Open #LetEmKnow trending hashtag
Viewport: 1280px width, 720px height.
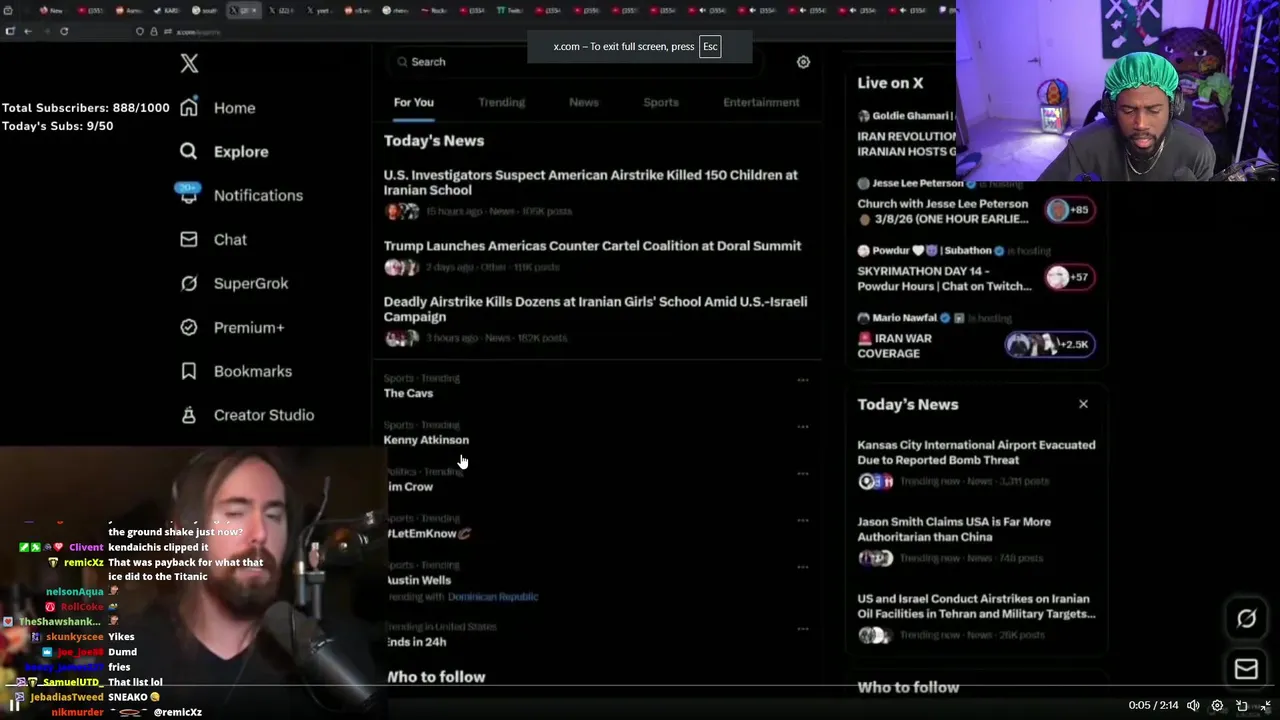click(x=428, y=533)
